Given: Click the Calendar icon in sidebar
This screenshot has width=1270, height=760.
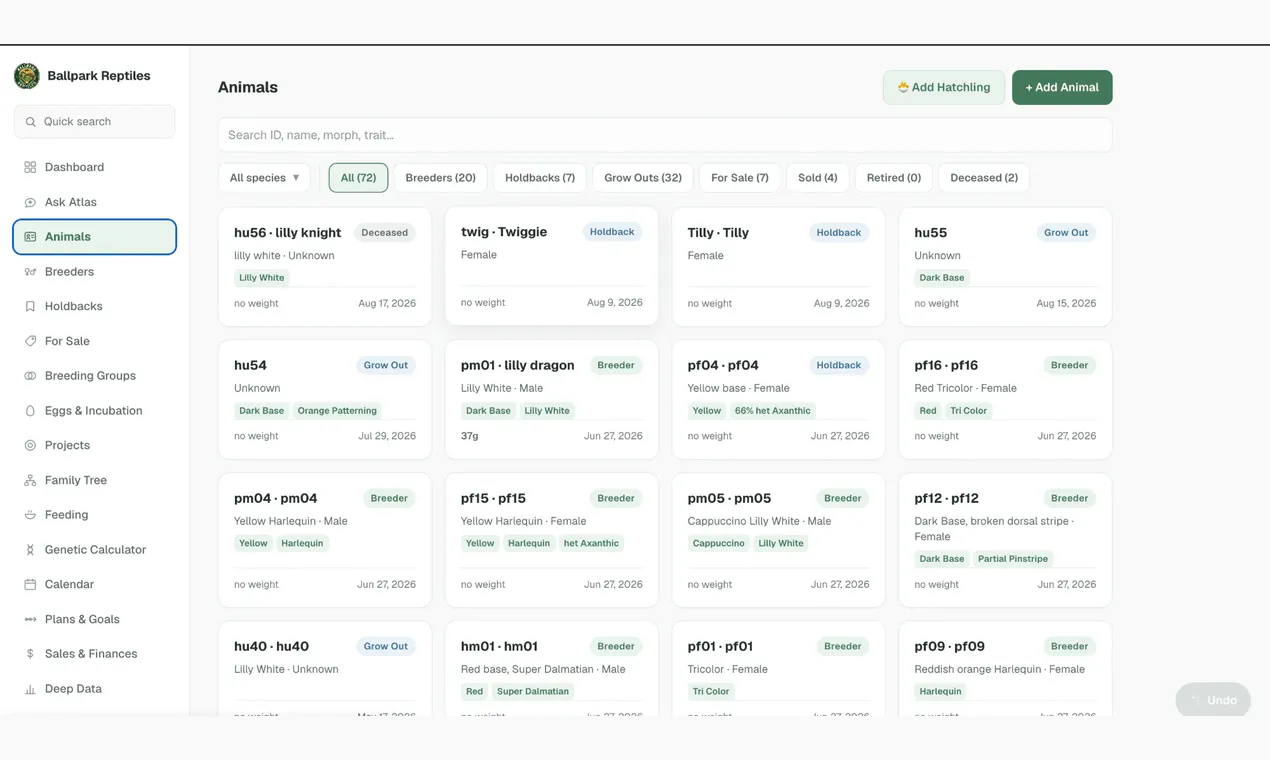Looking at the screenshot, I should point(30,584).
